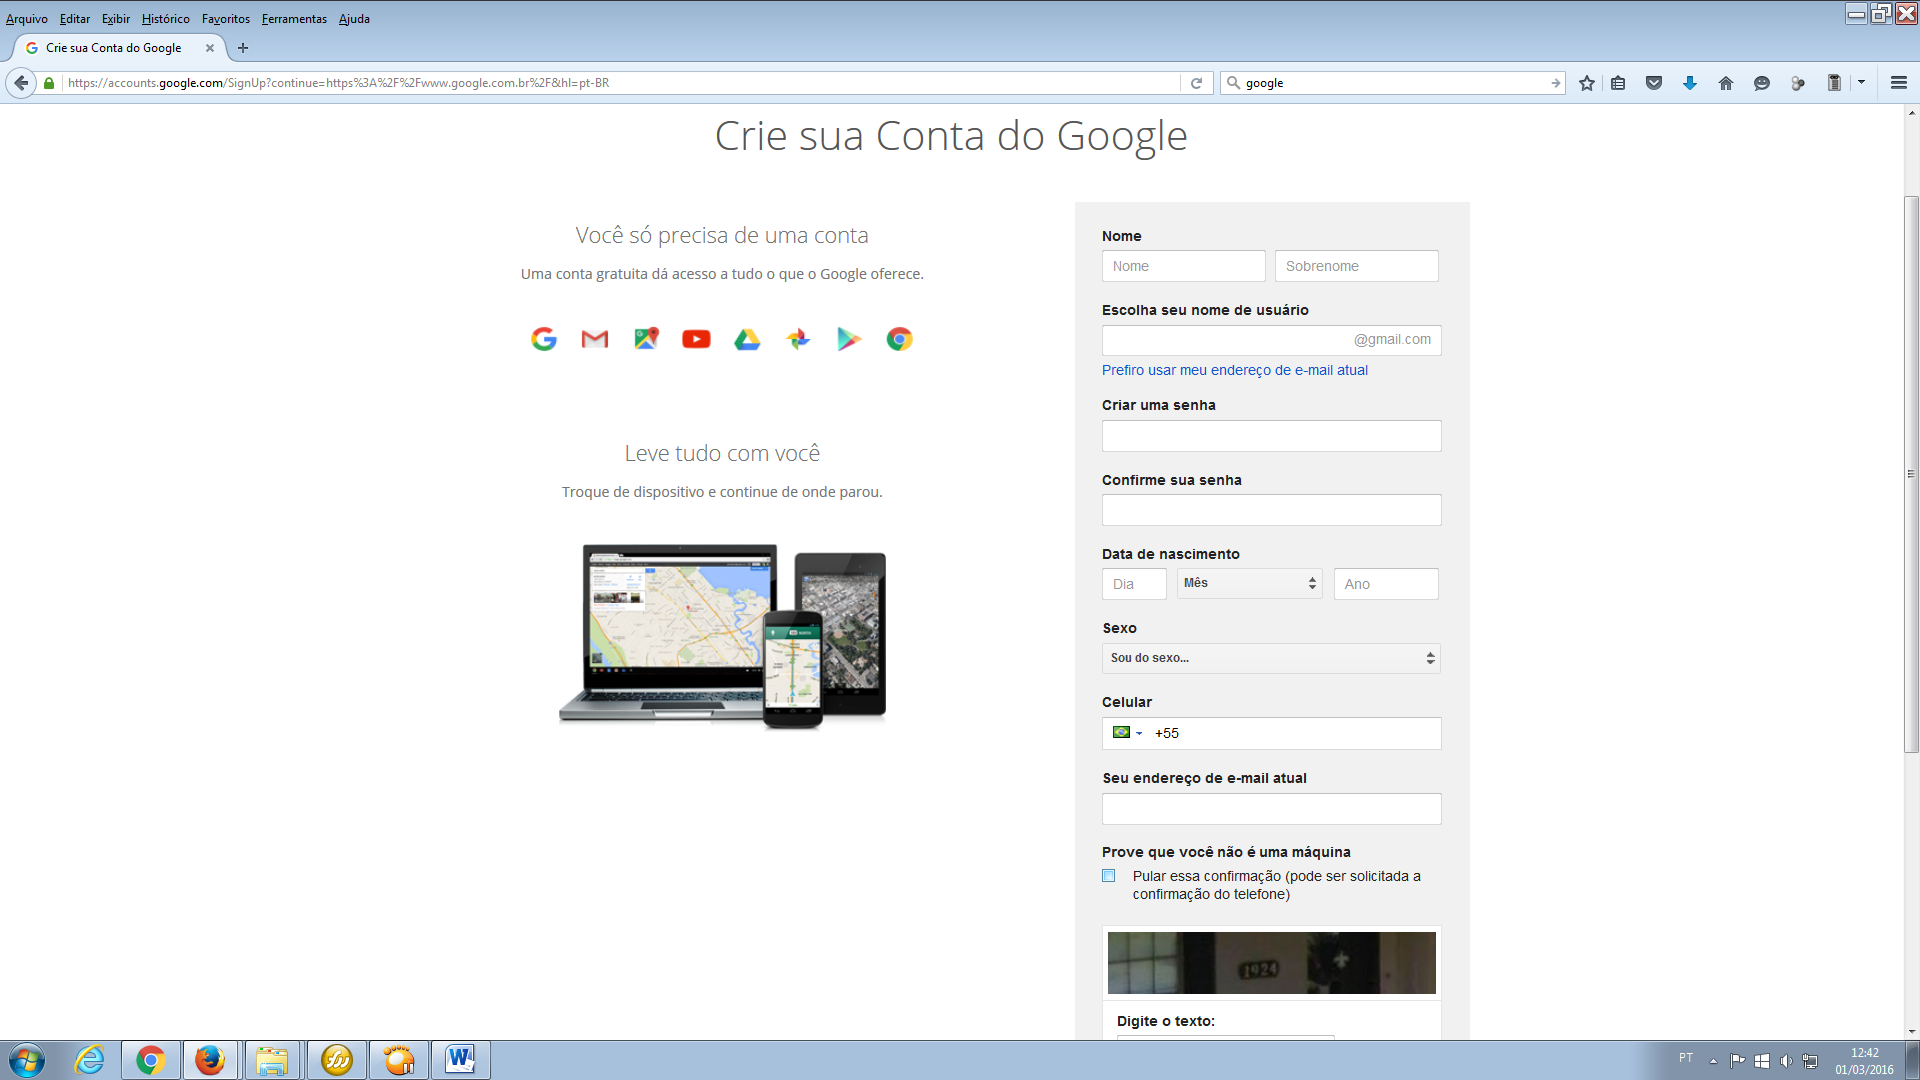The width and height of the screenshot is (1920, 1080).
Task: Click the google search box in toolbar
Action: tap(1395, 83)
